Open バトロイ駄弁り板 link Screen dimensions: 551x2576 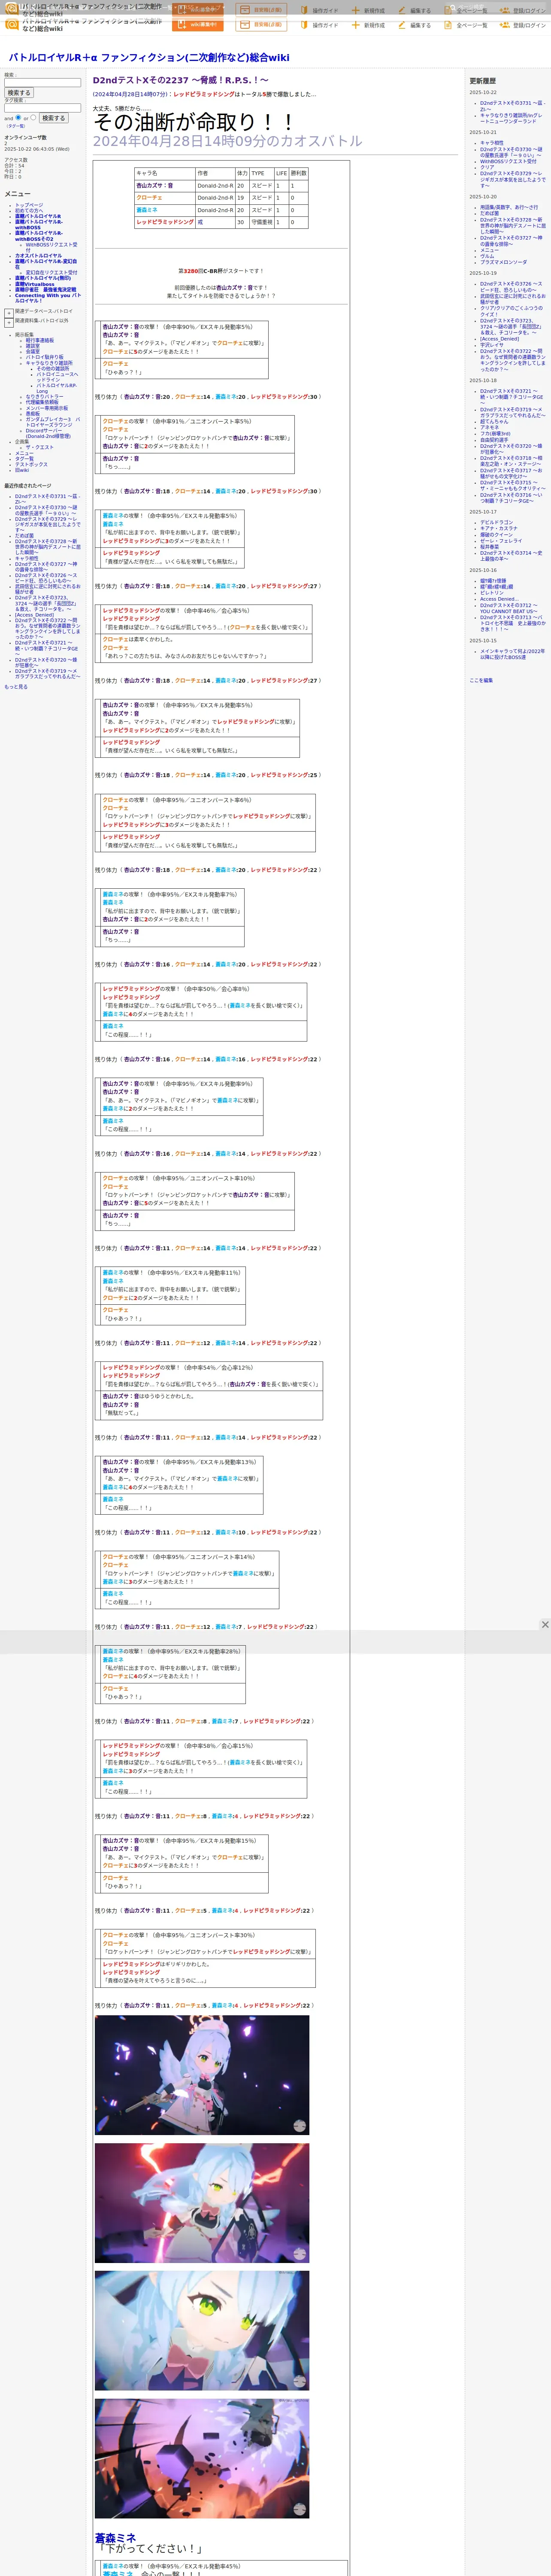pos(44,357)
